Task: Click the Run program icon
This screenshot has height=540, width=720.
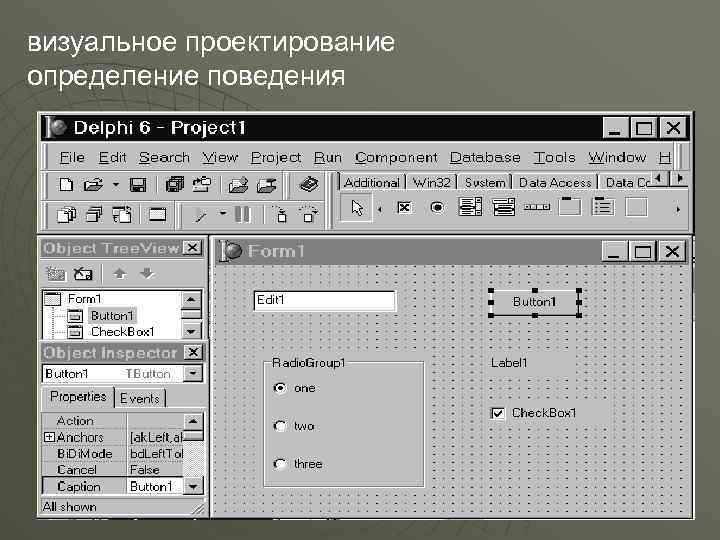Action: (x=200, y=214)
